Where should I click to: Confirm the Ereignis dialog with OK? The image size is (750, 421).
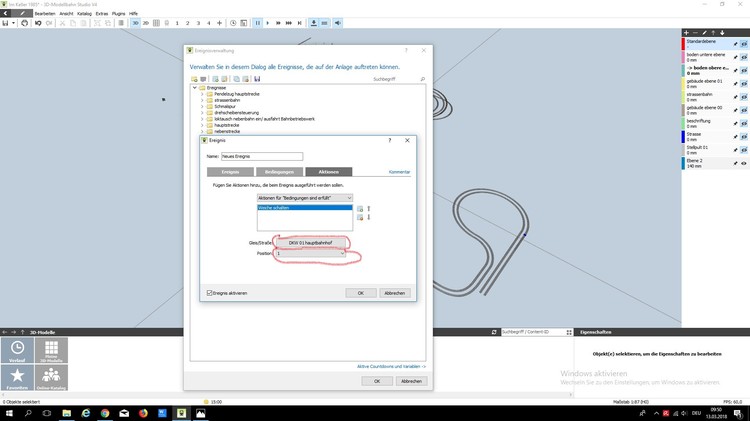tap(361, 293)
